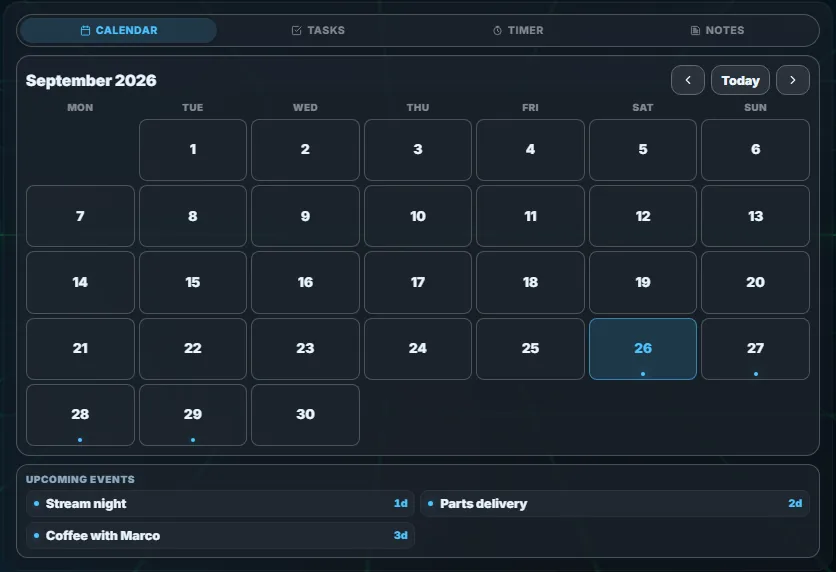Open the Stream night event

coord(220,504)
